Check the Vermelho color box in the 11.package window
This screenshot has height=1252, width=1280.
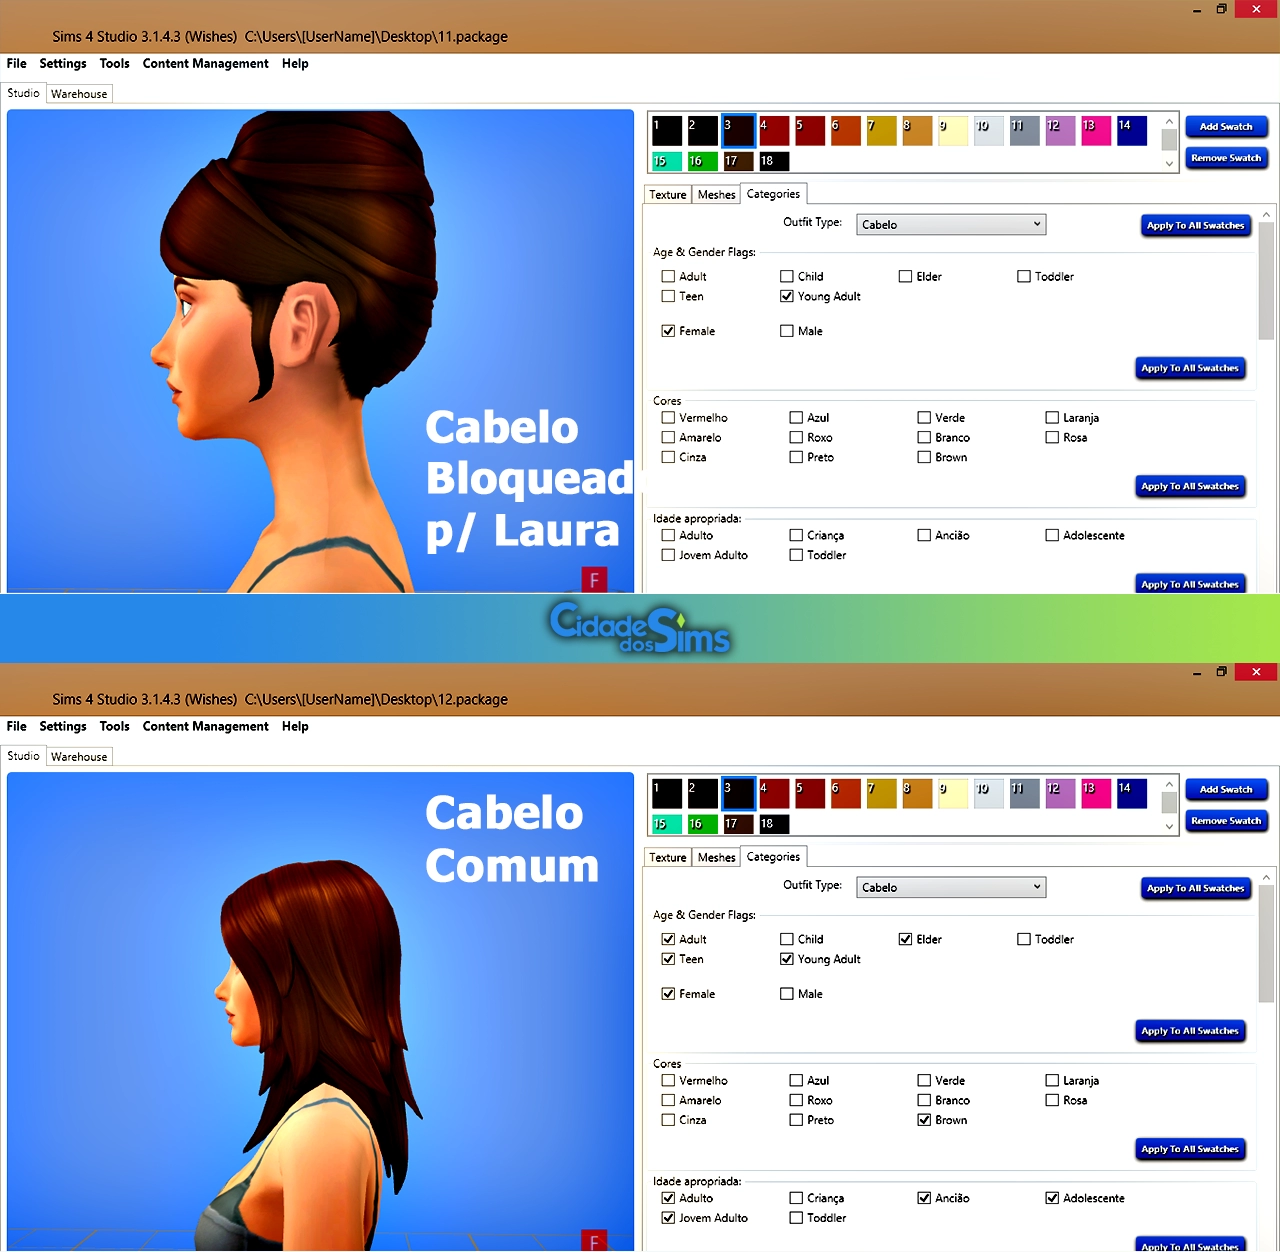(668, 418)
